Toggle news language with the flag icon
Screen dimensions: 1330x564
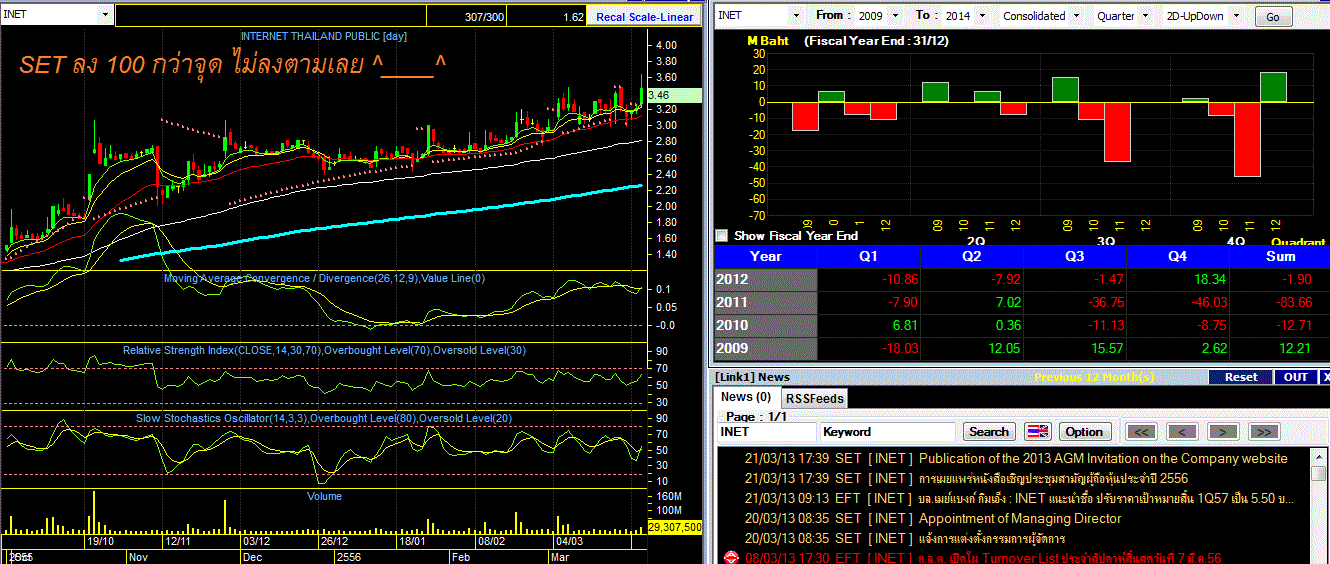coord(1037,432)
